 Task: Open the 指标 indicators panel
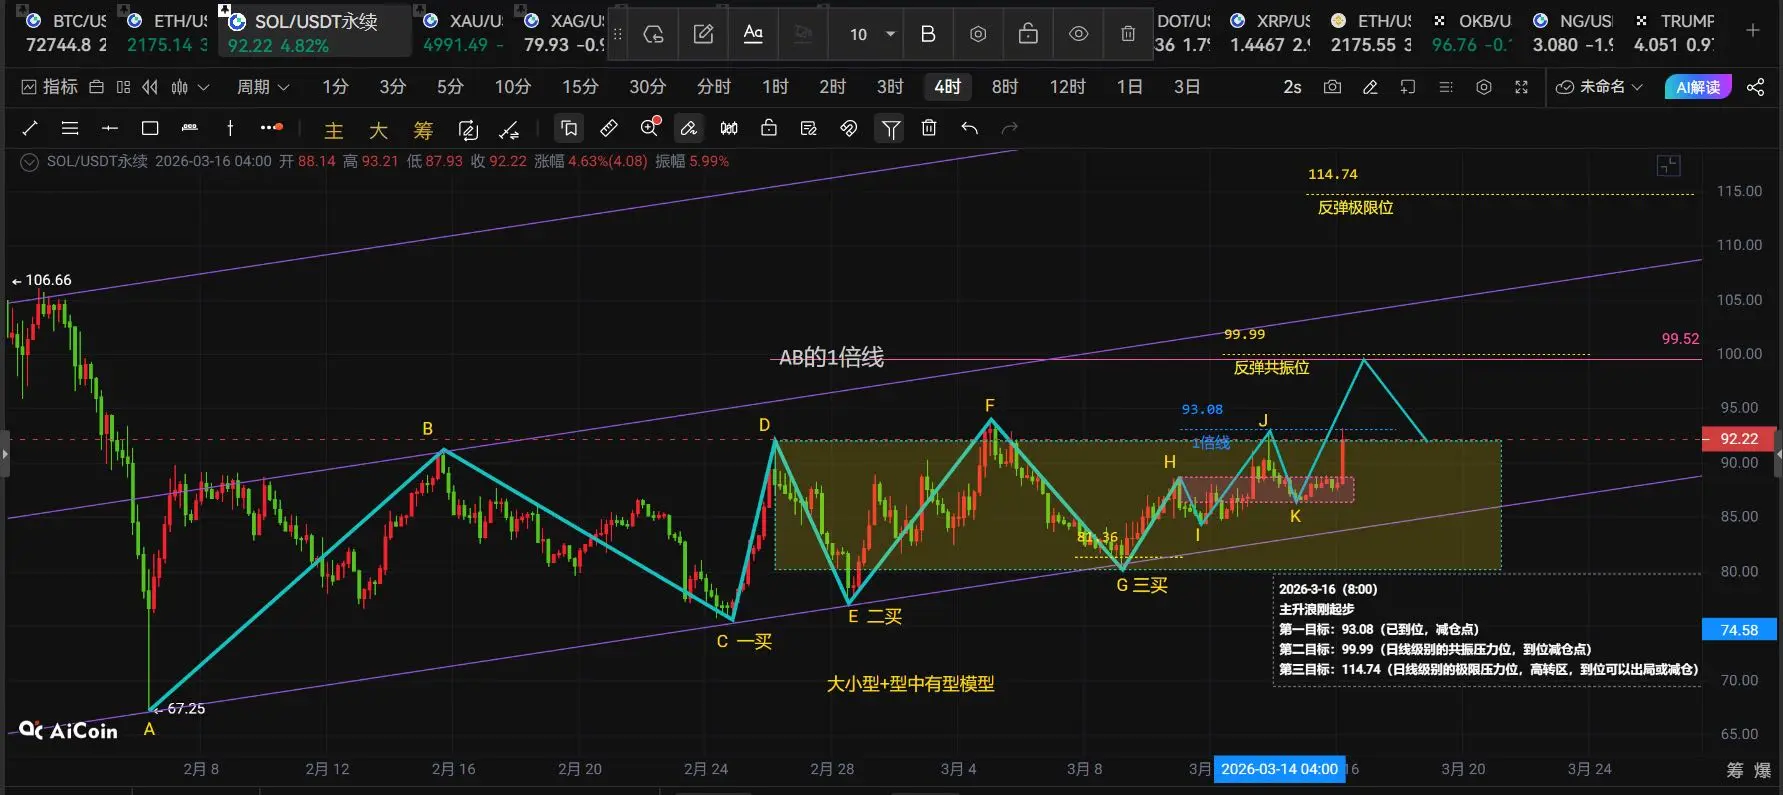[50, 87]
